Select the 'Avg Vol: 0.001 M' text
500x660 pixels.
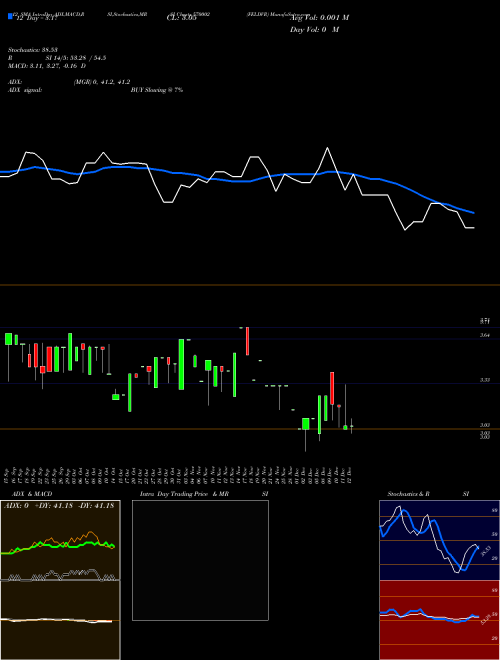click(319, 18)
